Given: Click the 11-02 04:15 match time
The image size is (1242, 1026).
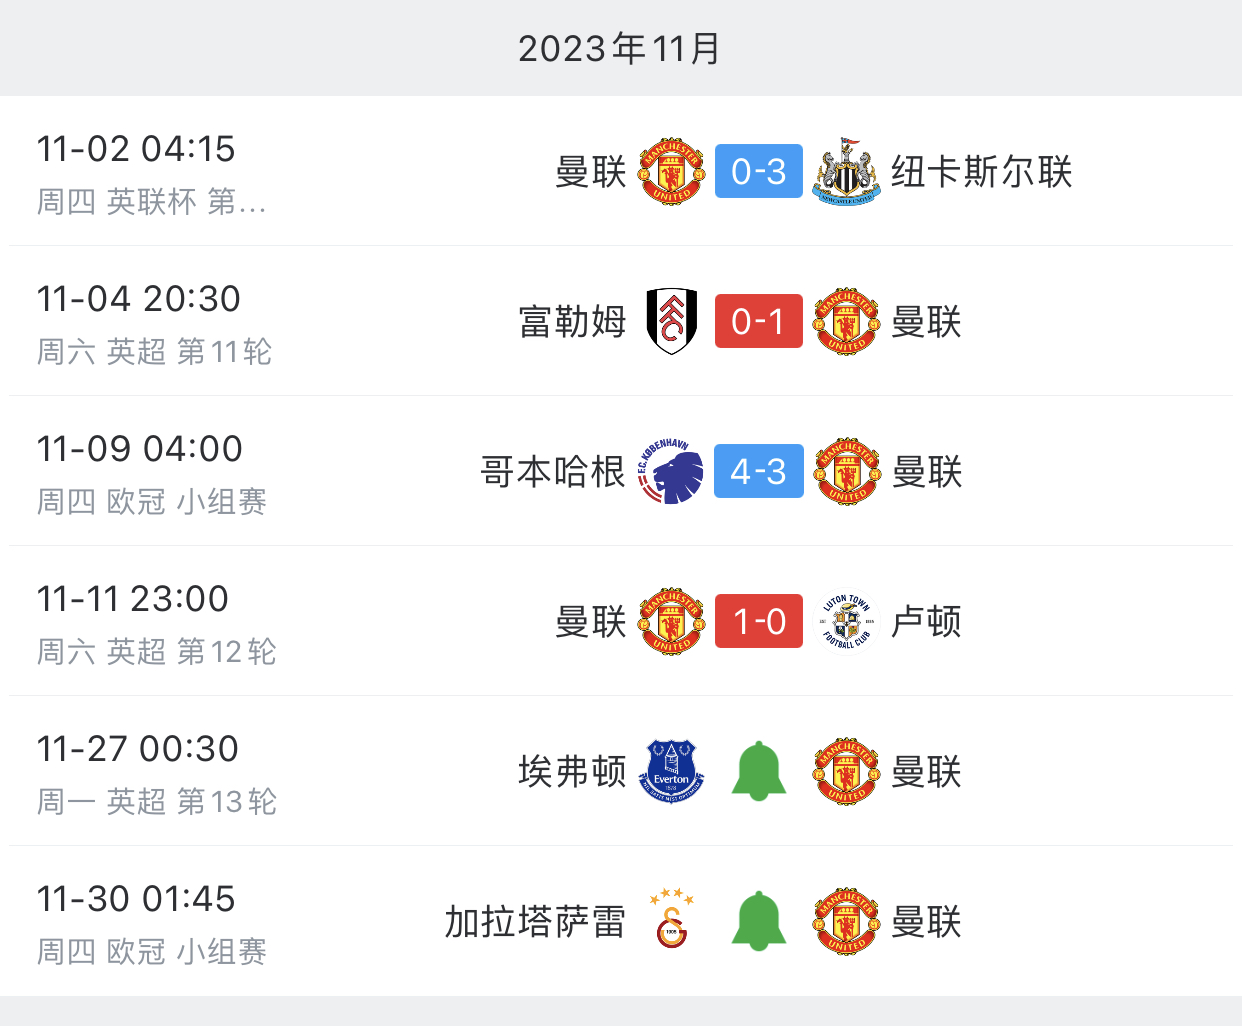Looking at the screenshot, I should (x=136, y=149).
